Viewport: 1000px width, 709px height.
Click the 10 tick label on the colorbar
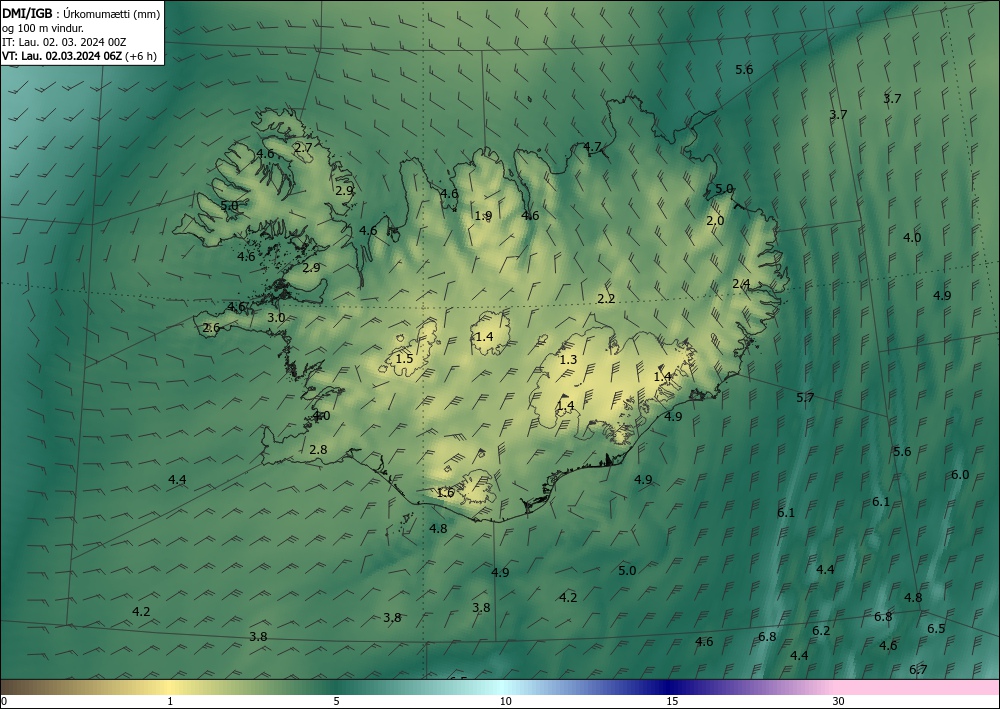pos(506,702)
